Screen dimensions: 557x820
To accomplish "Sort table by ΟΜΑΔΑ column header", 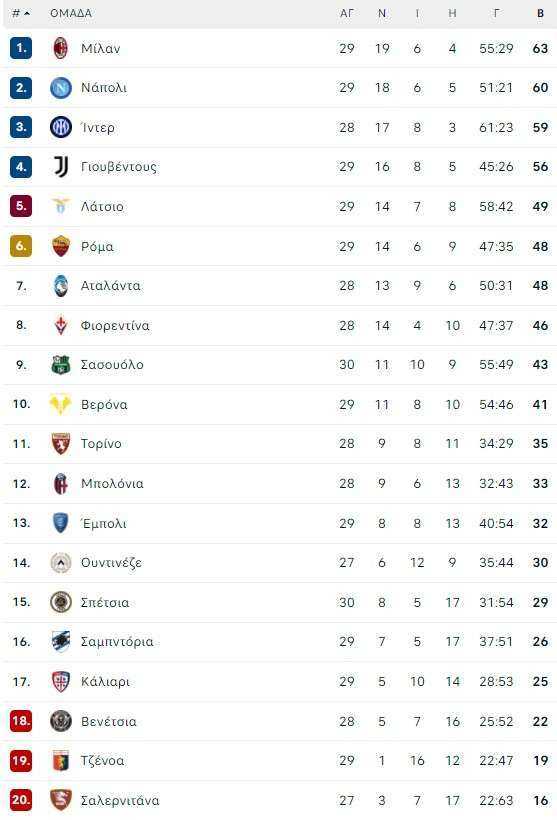I will 71,13.
